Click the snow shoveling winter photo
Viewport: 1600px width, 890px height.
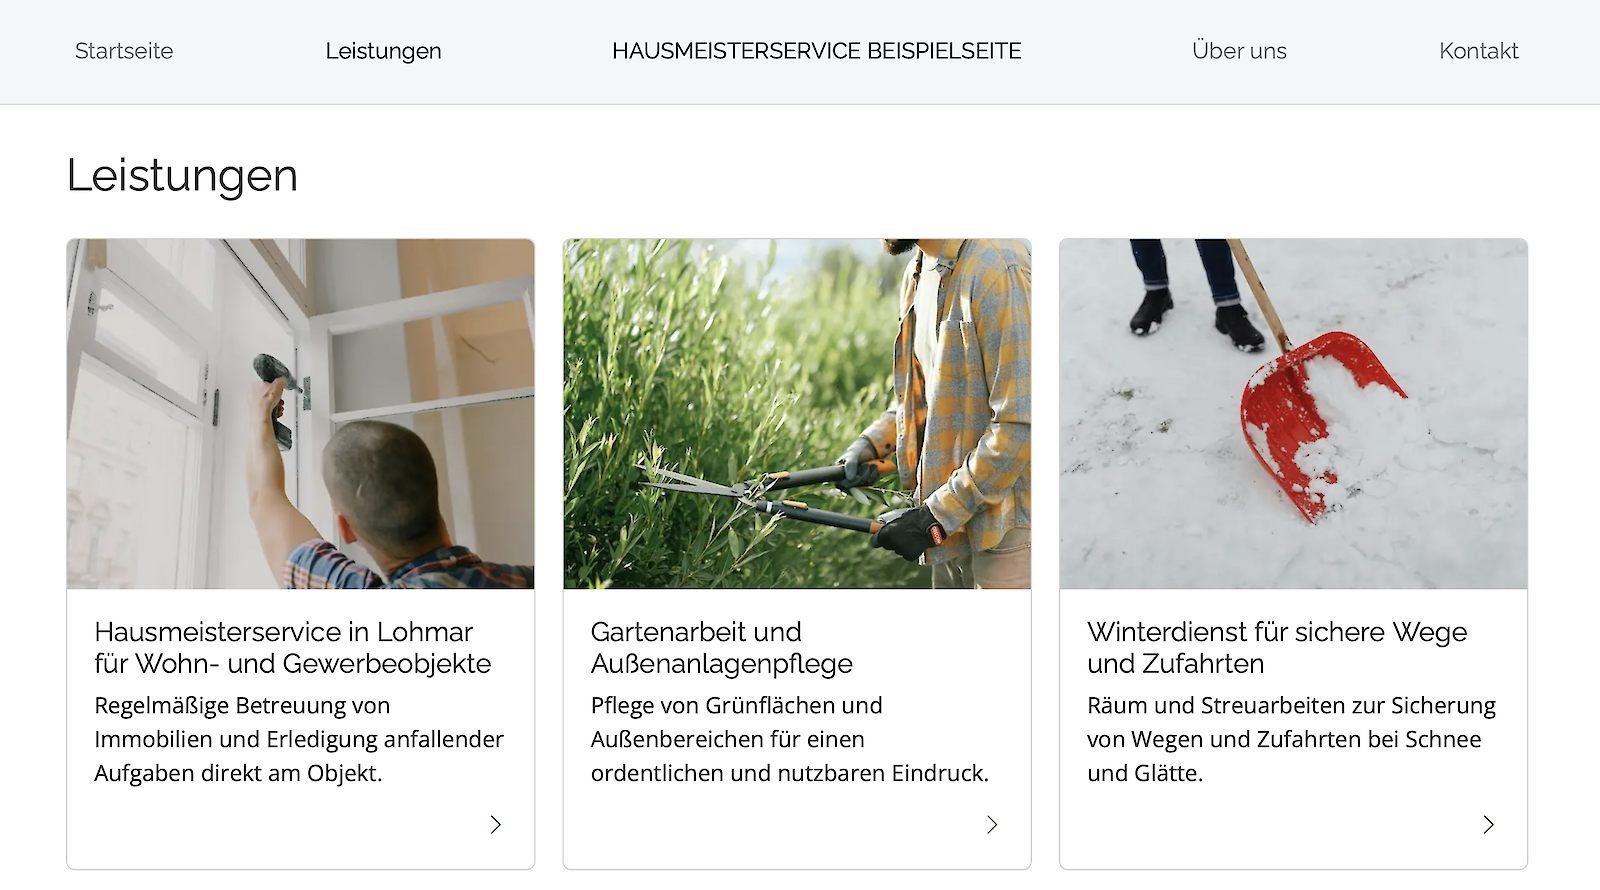1293,414
